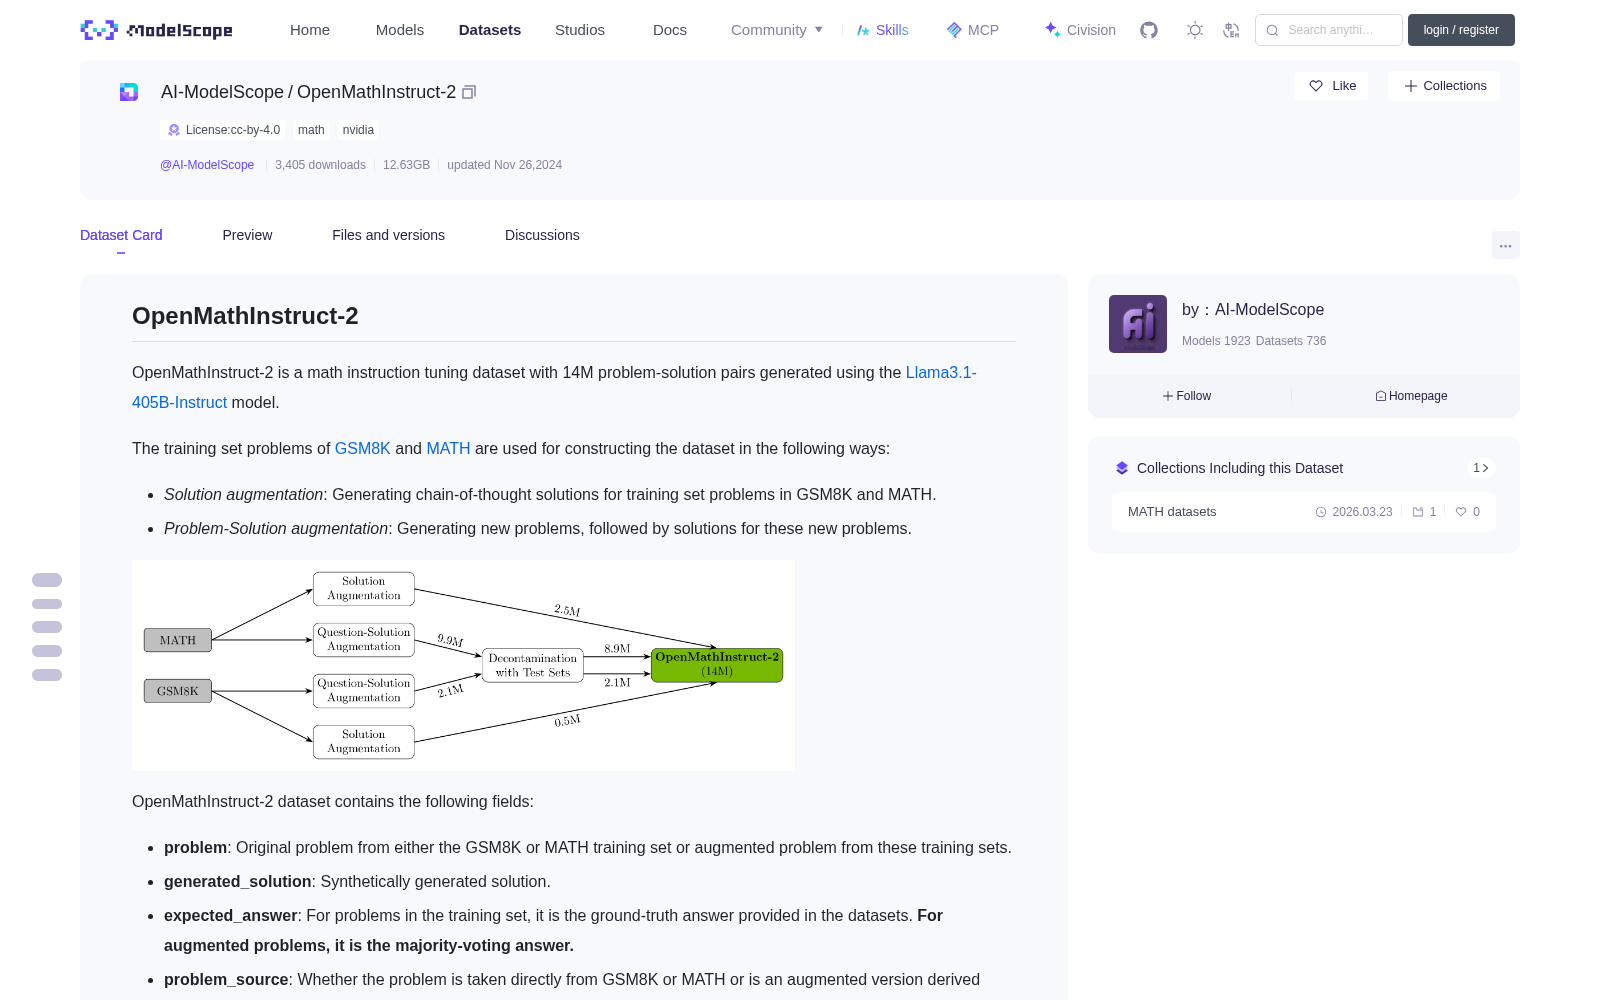Click the ModelScope logo
This screenshot has height=1000, width=1600.
(x=157, y=30)
